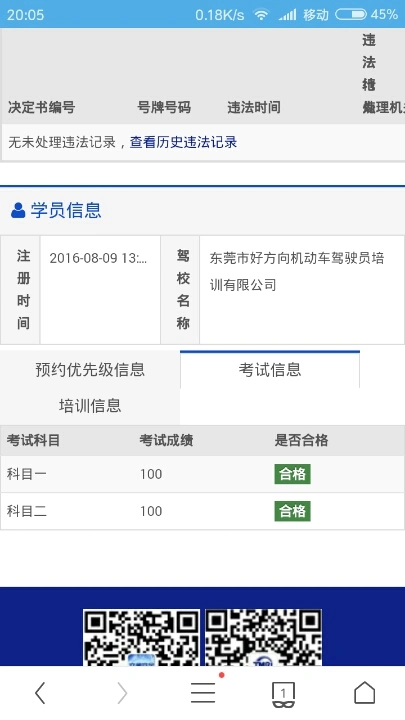Go to the browser home icon

click(x=364, y=692)
